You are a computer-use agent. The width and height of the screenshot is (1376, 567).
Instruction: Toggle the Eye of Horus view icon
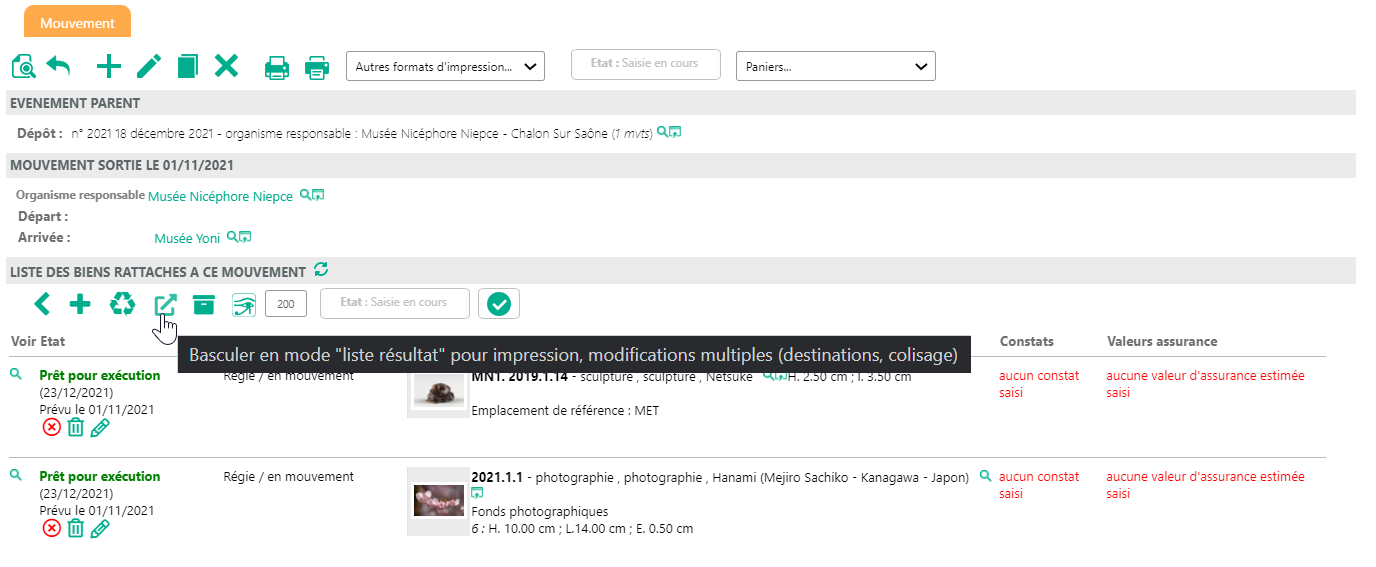point(244,304)
